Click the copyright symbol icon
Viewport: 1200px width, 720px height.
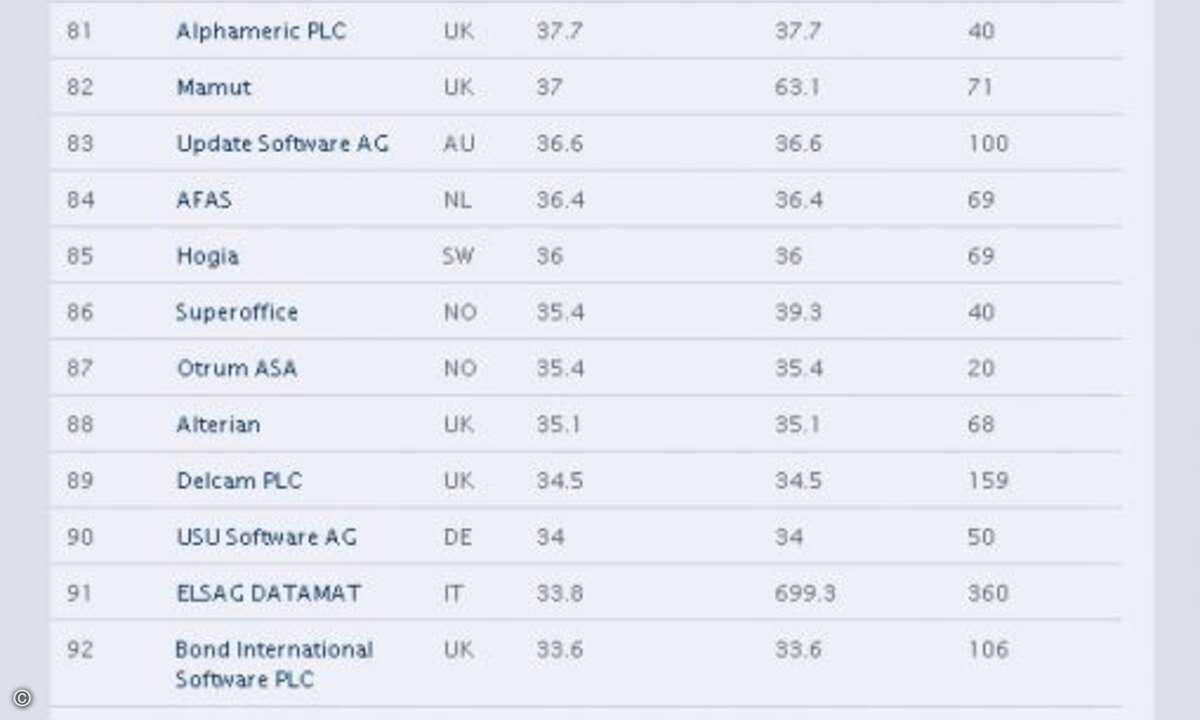coord(23,698)
